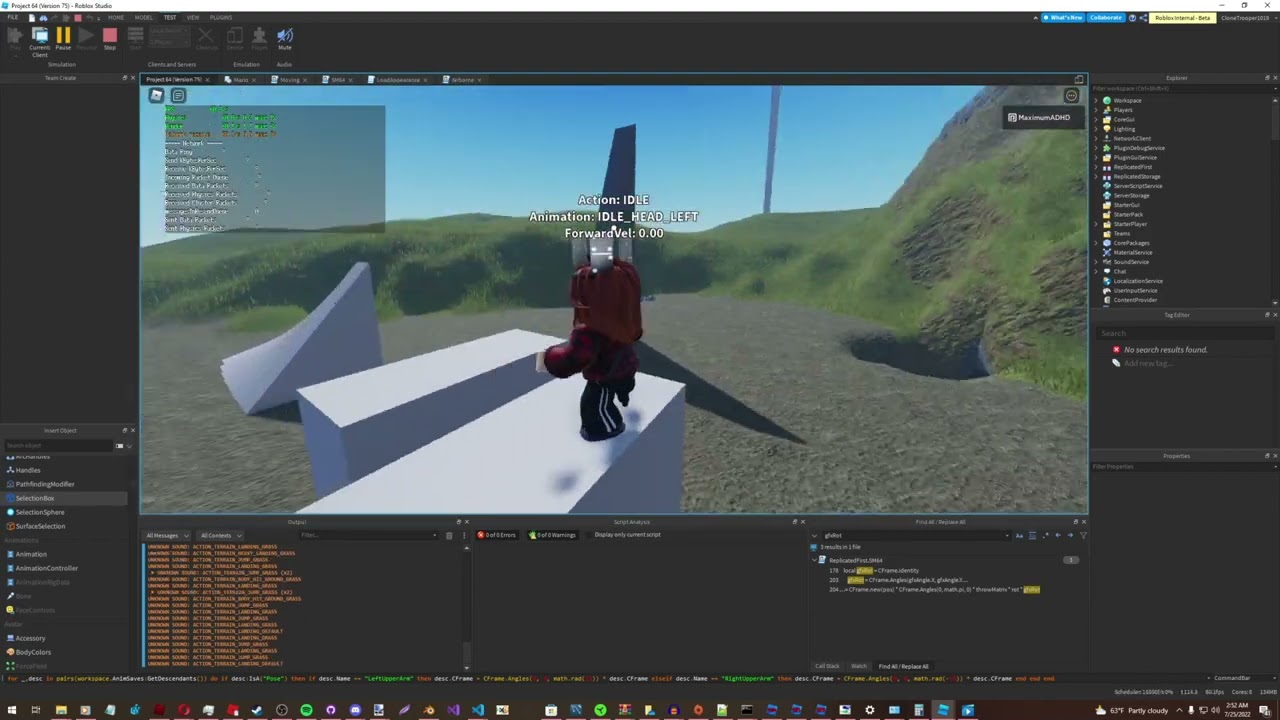Expand the Players tree node
1280x720 pixels.
1096,110
